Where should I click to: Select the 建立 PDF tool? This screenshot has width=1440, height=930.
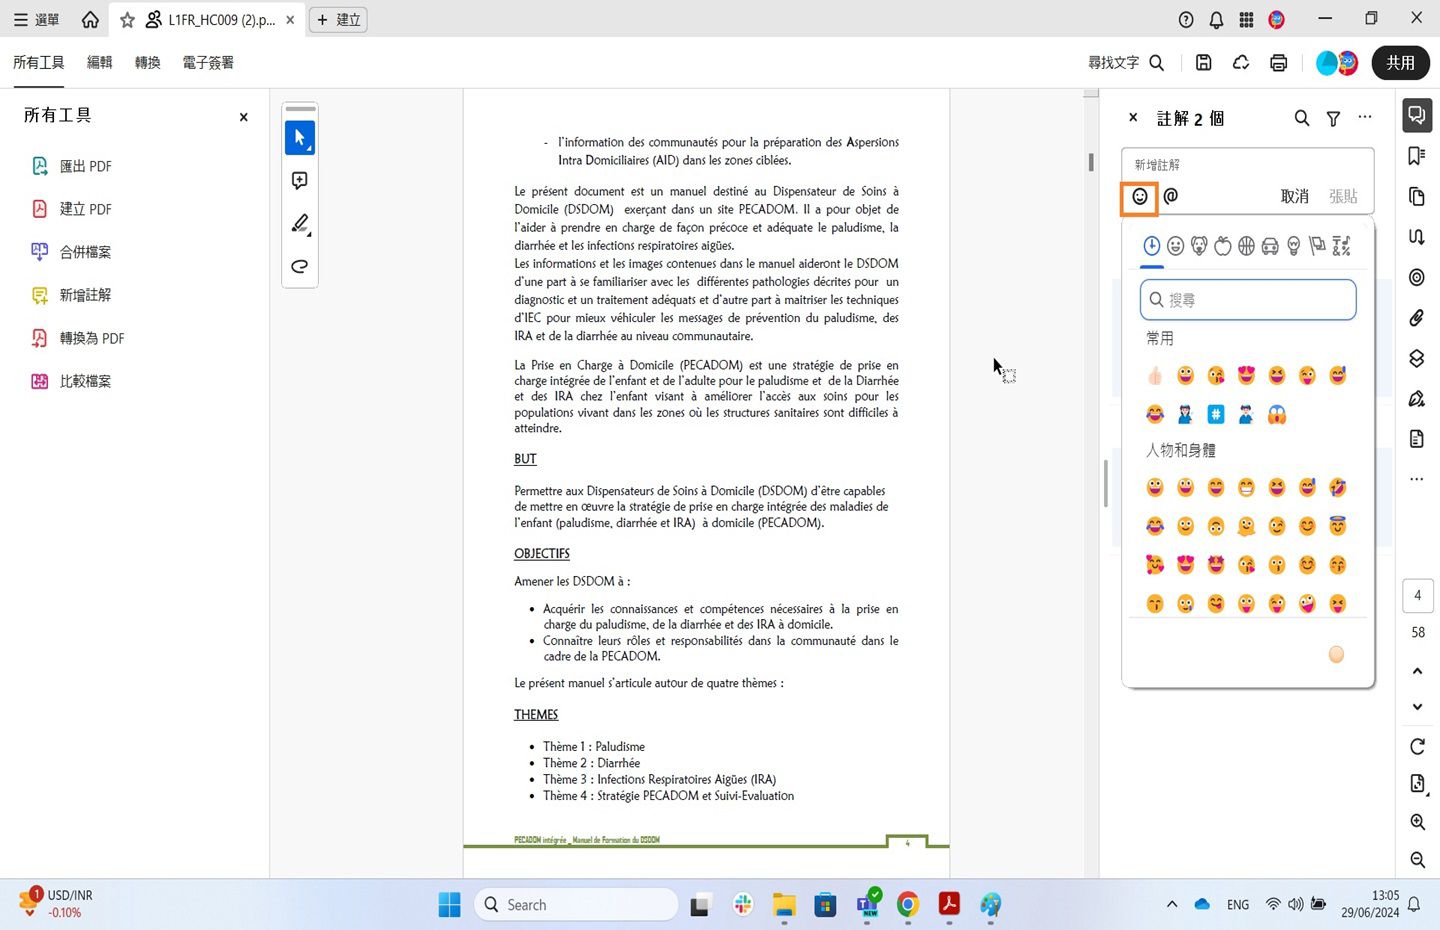tap(72, 209)
